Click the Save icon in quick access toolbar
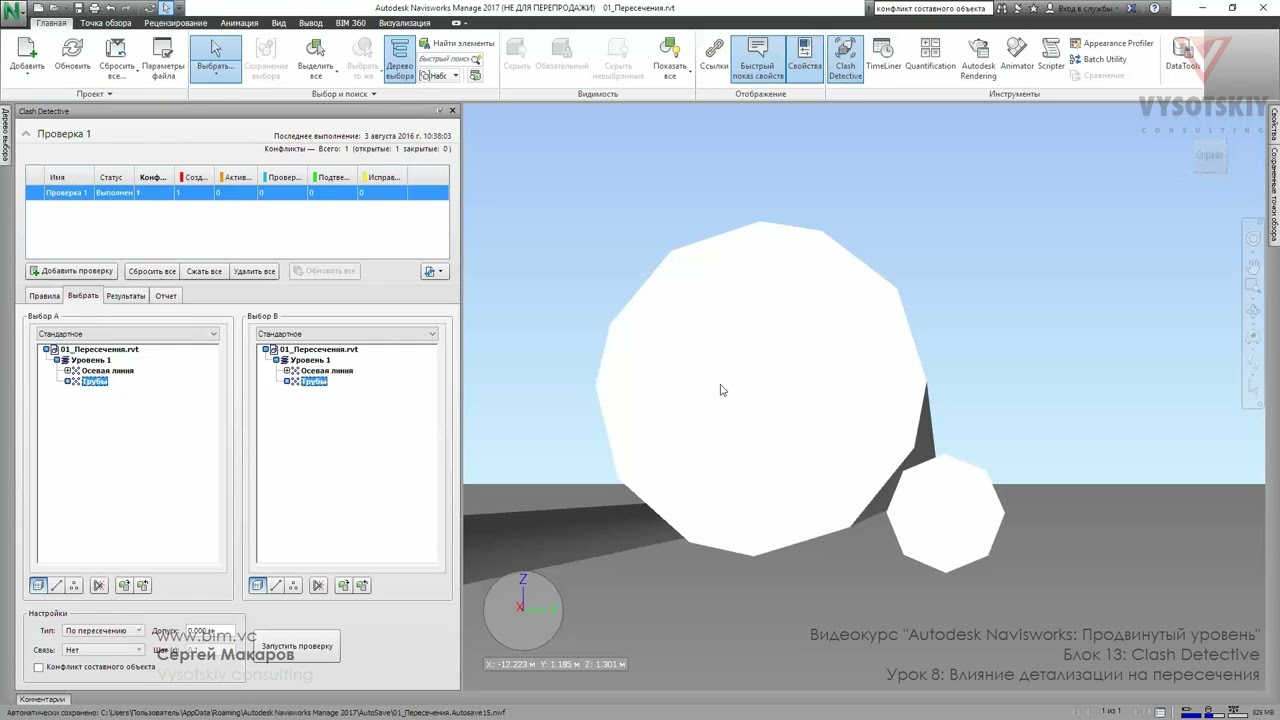1280x720 pixels. (x=79, y=8)
